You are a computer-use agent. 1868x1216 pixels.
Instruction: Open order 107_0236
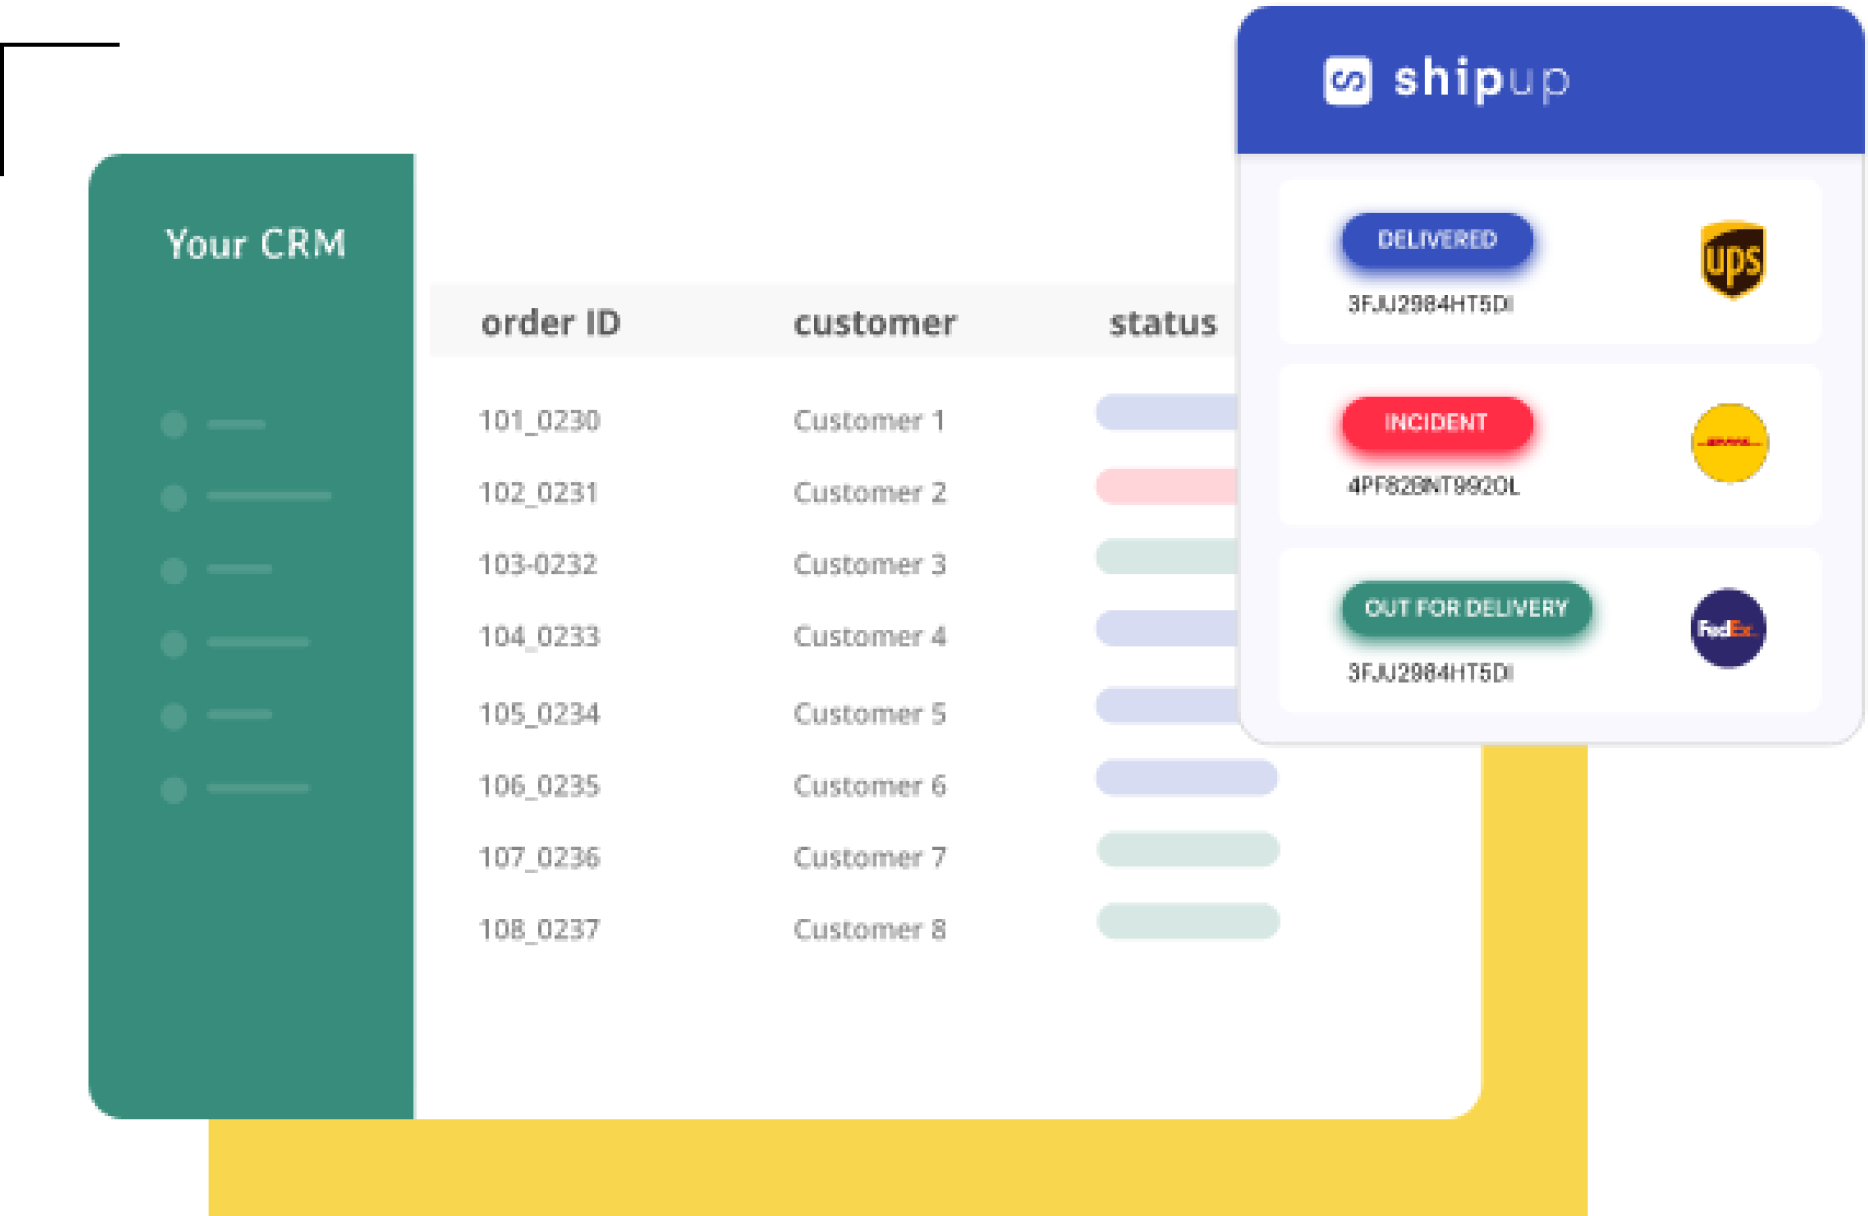pyautogui.click(x=539, y=858)
